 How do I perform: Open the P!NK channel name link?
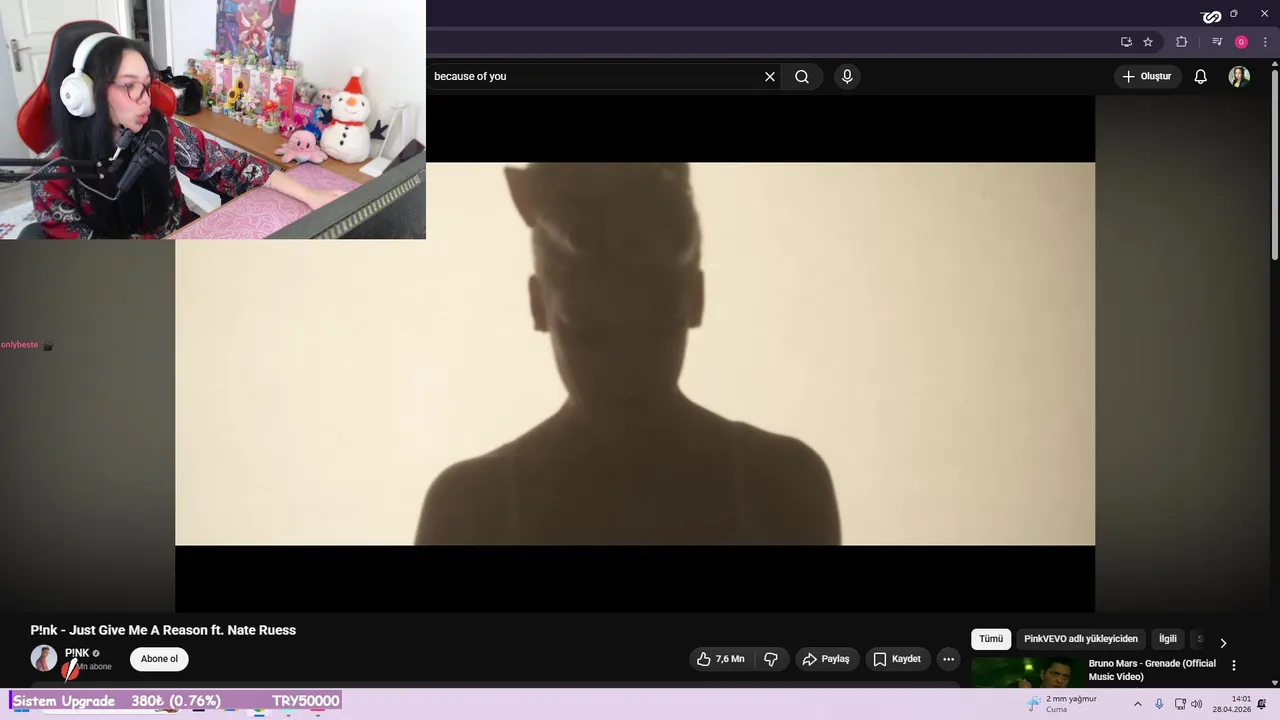[77, 653]
